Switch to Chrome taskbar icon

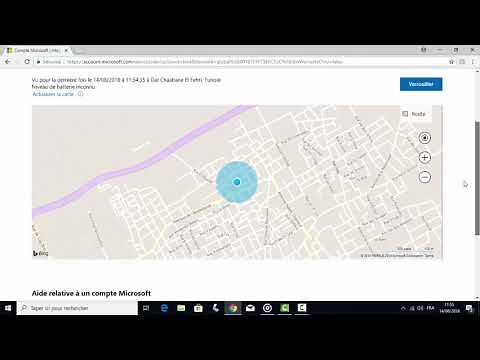coord(233,308)
